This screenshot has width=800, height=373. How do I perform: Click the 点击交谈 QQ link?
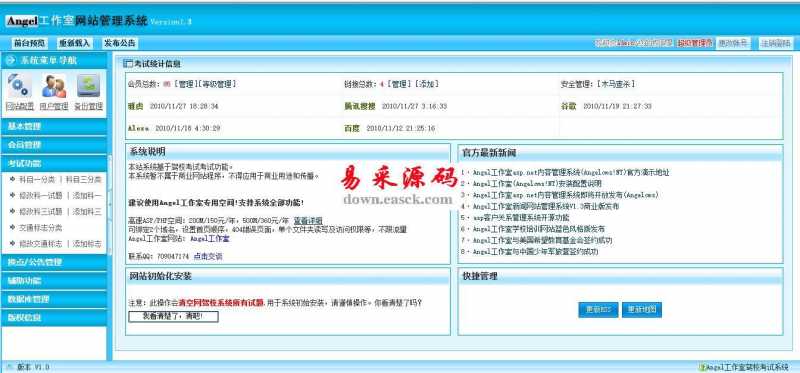click(x=208, y=256)
